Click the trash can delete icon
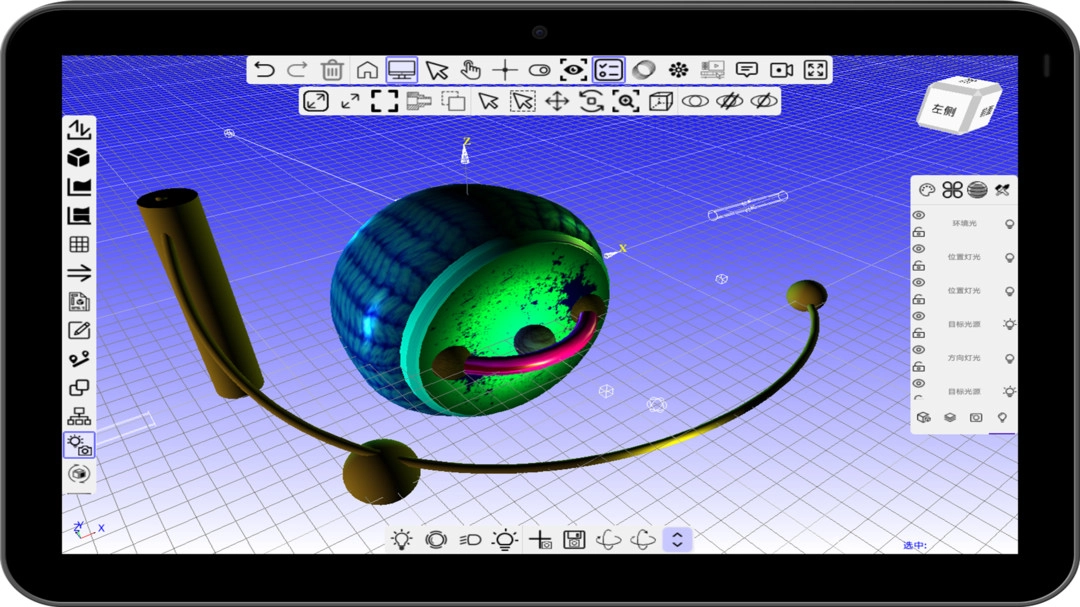The height and width of the screenshot is (607, 1080). point(332,70)
